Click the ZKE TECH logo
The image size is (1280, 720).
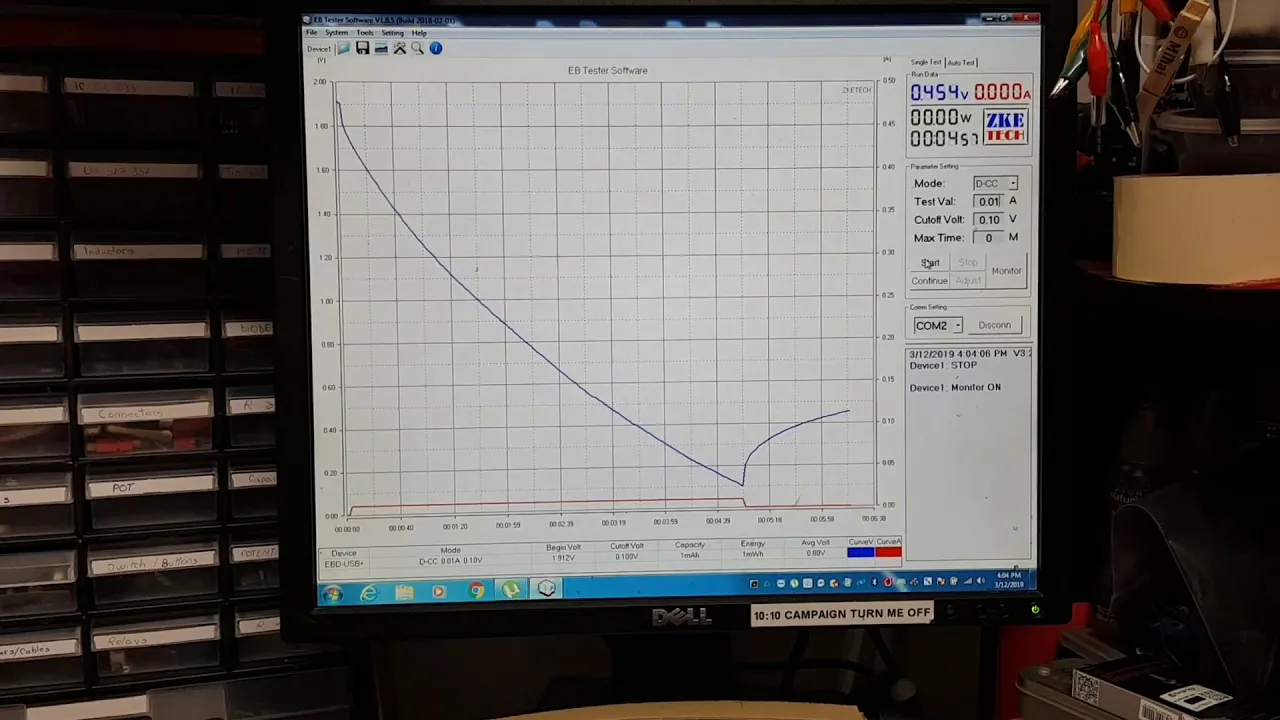pos(1005,127)
